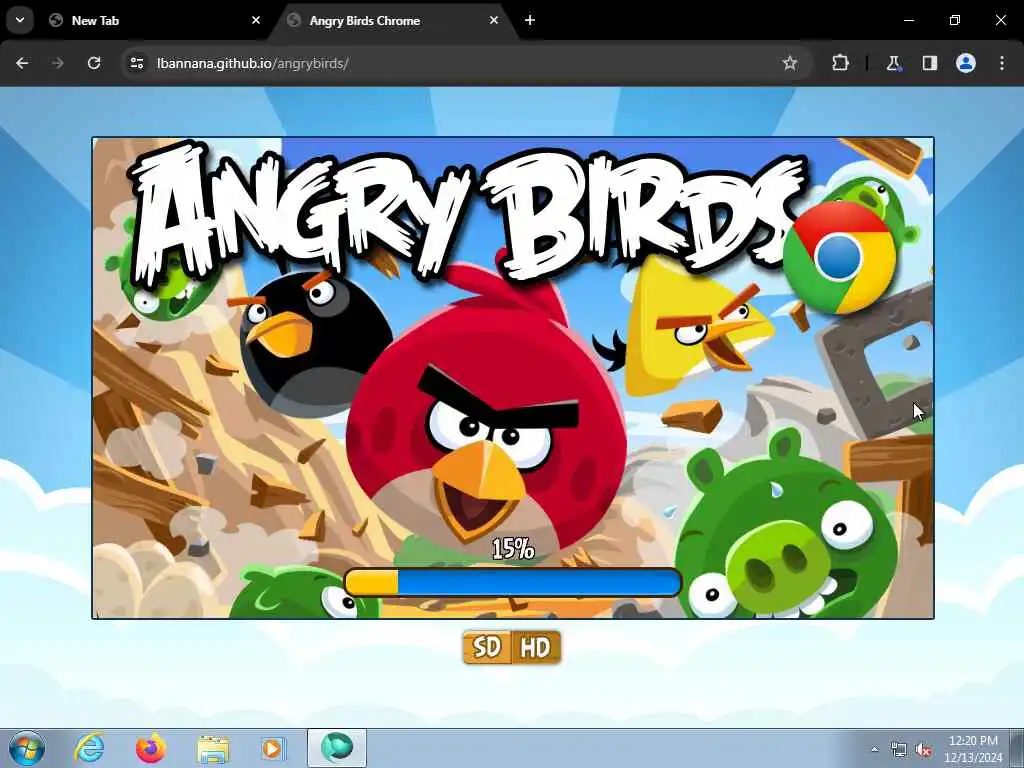Open the Chrome three-dot menu
The image size is (1024, 768).
pyautogui.click(x=1002, y=63)
